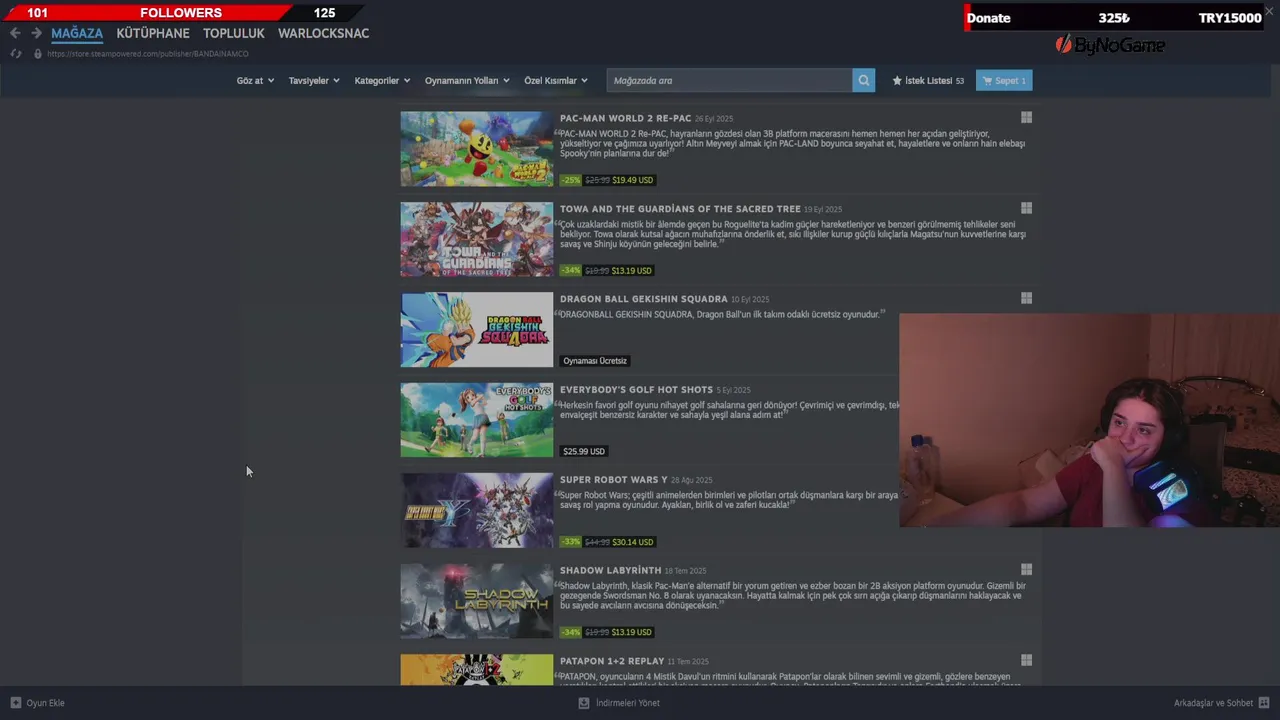Click the Patapon thumbnail
The height and width of the screenshot is (720, 1280).
point(477,670)
